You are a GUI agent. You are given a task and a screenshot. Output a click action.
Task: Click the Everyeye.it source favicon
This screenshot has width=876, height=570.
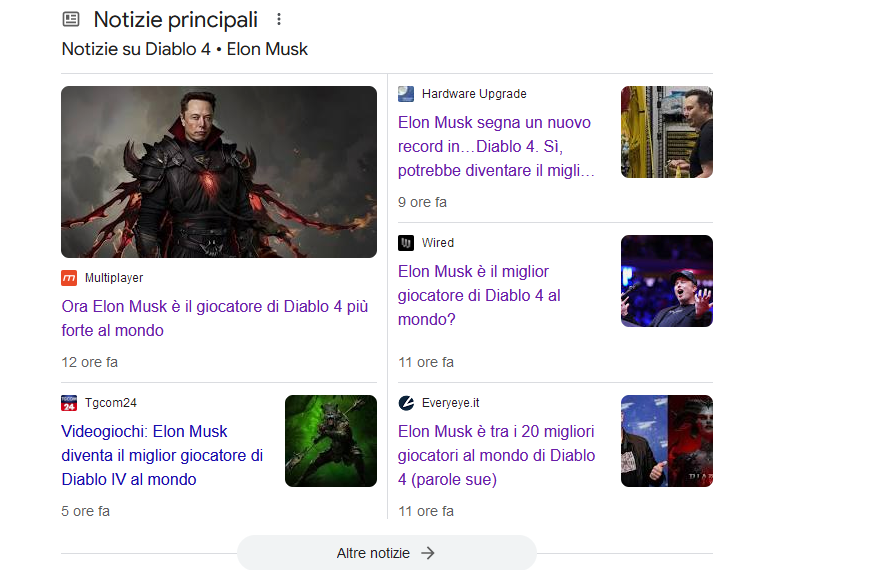click(406, 403)
